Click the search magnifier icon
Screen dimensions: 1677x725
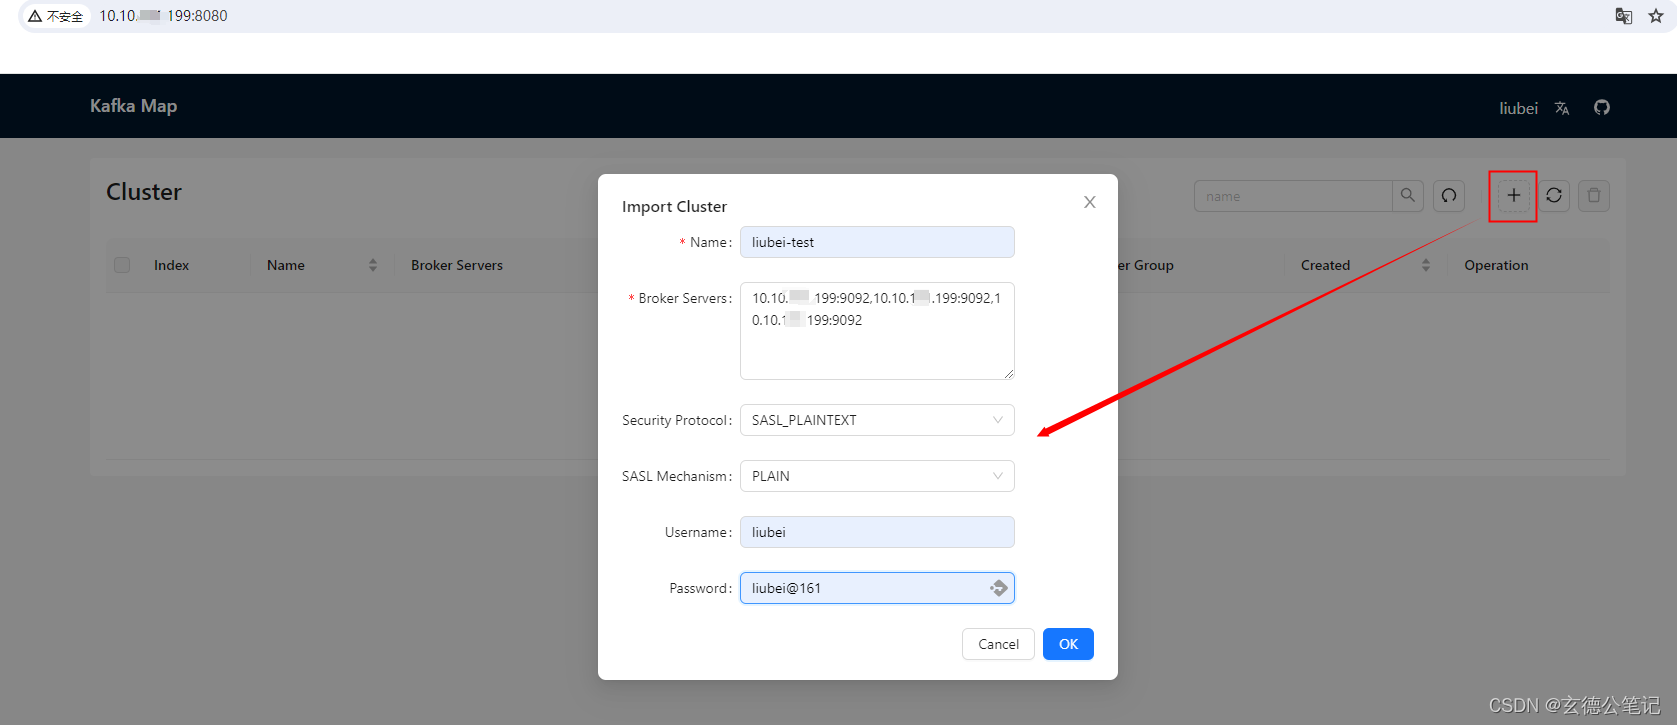1407,196
